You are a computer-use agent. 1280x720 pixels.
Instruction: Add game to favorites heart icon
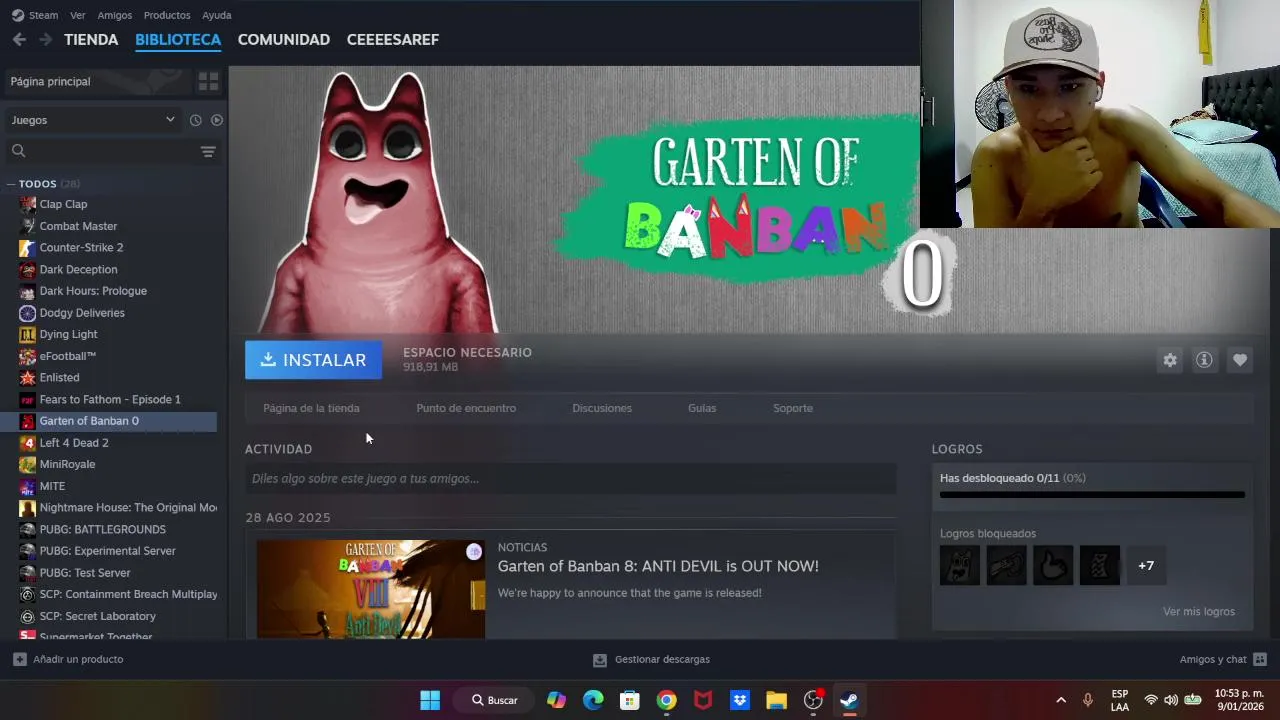[x=1240, y=360]
